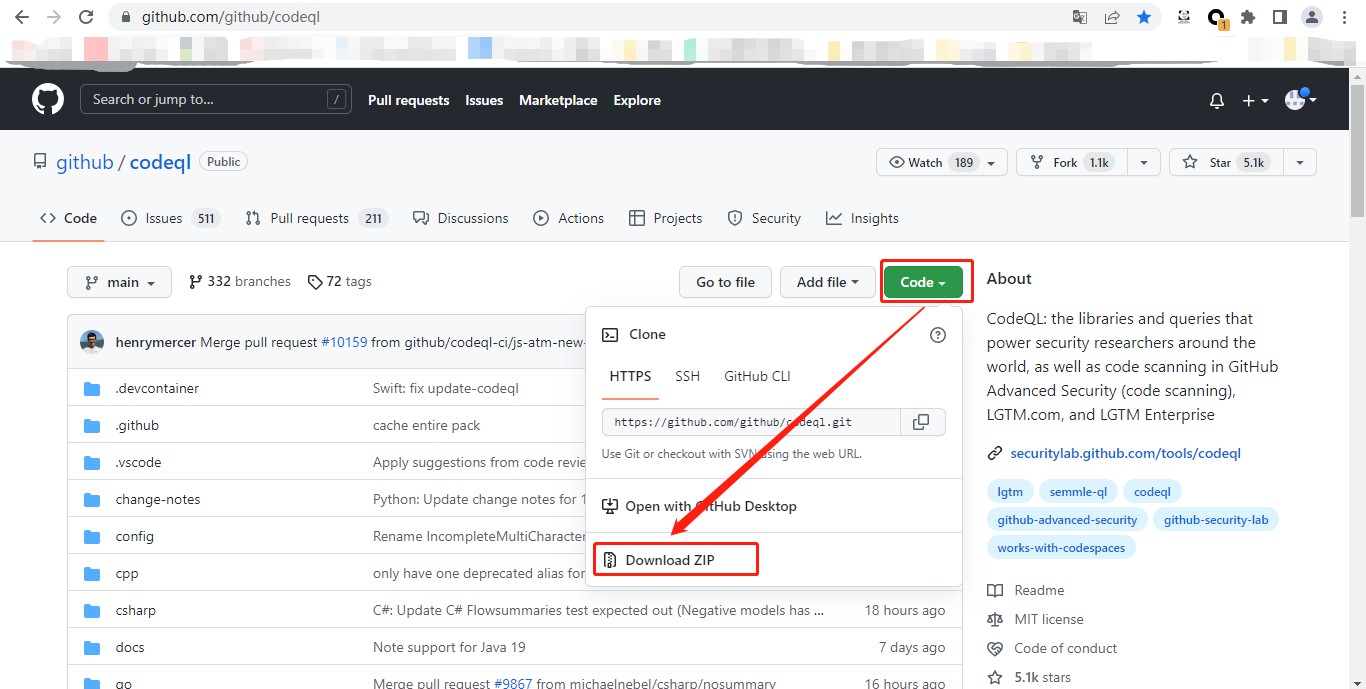
Task: Open the github-advanced-security topic tag
Action: 1067,520
